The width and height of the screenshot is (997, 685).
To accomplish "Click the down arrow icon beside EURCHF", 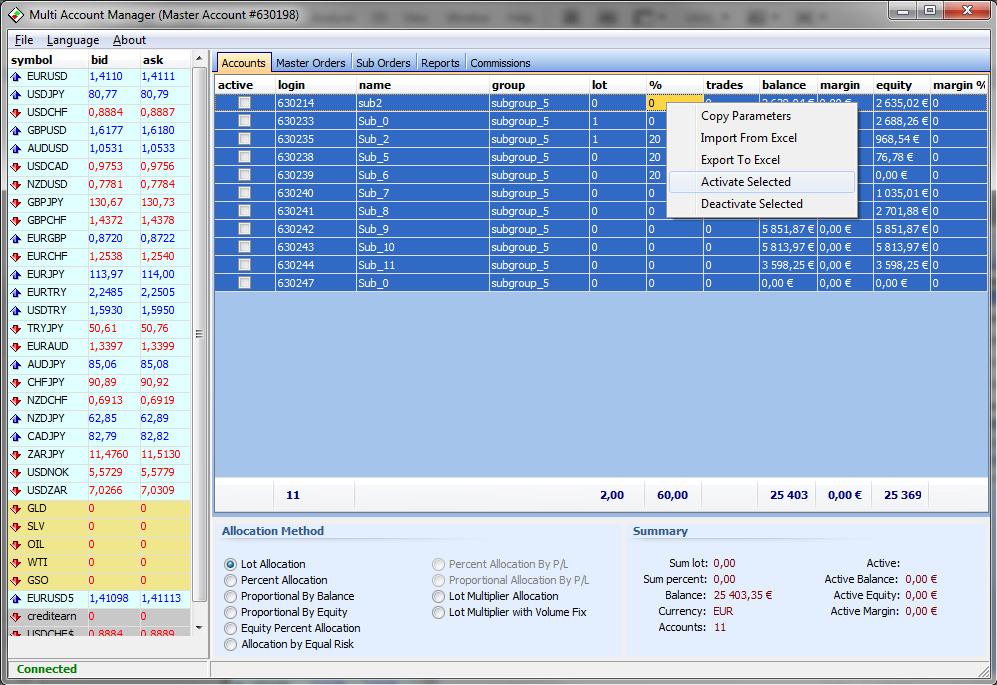I will coord(16,256).
